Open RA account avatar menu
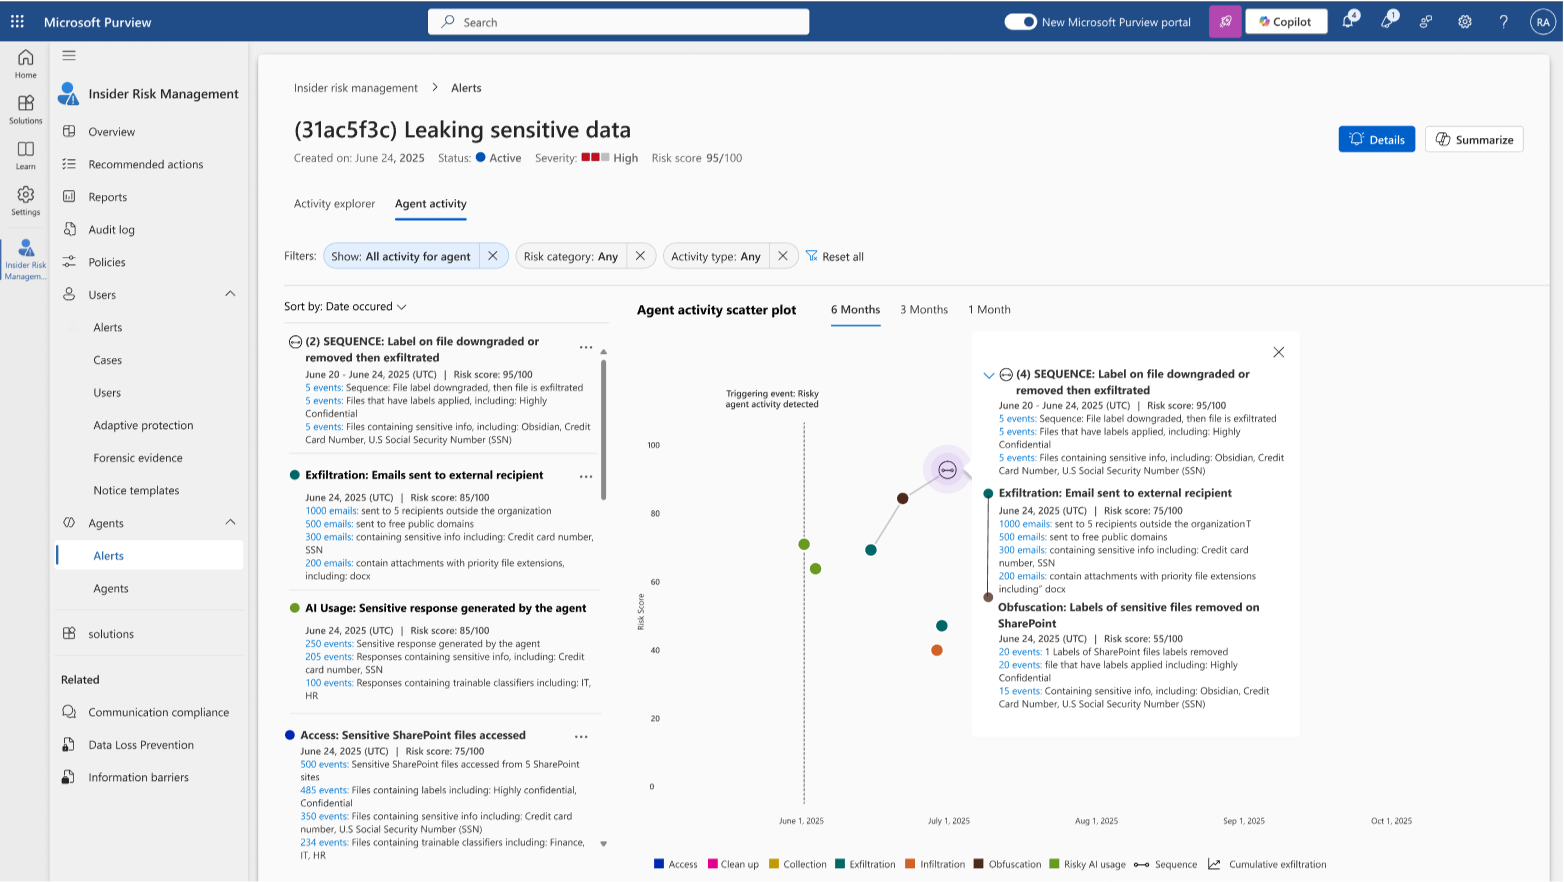 pyautogui.click(x=1542, y=22)
